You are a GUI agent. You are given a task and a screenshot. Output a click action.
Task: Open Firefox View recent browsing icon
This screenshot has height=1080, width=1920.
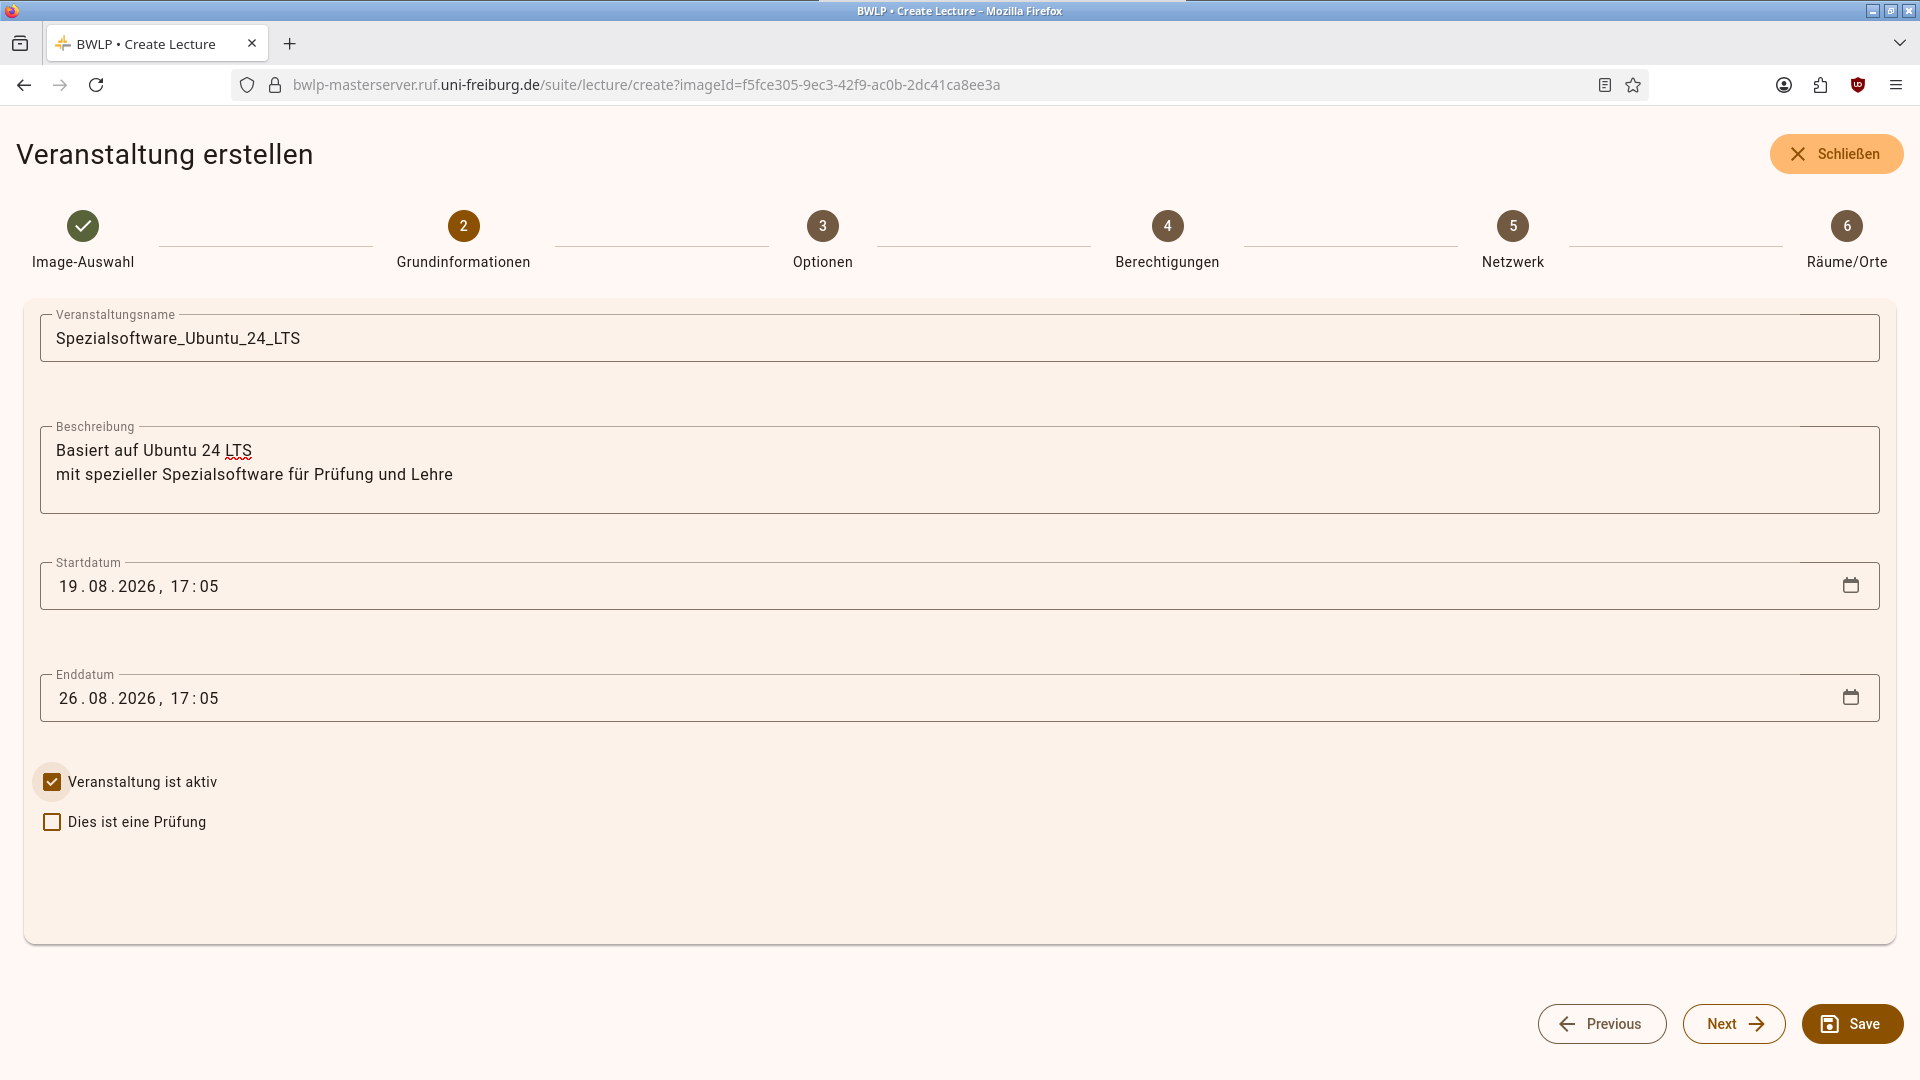[20, 44]
